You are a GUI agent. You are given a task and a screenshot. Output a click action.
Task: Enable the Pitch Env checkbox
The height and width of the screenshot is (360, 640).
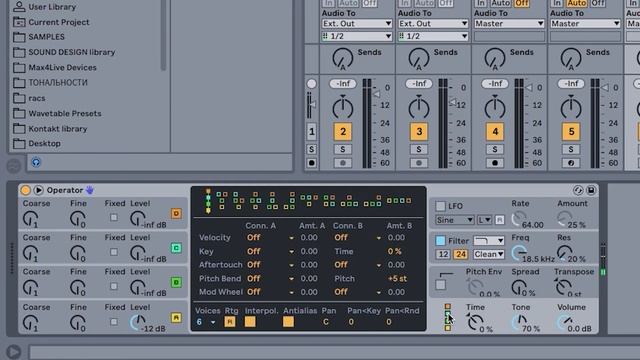pyautogui.click(x=440, y=285)
